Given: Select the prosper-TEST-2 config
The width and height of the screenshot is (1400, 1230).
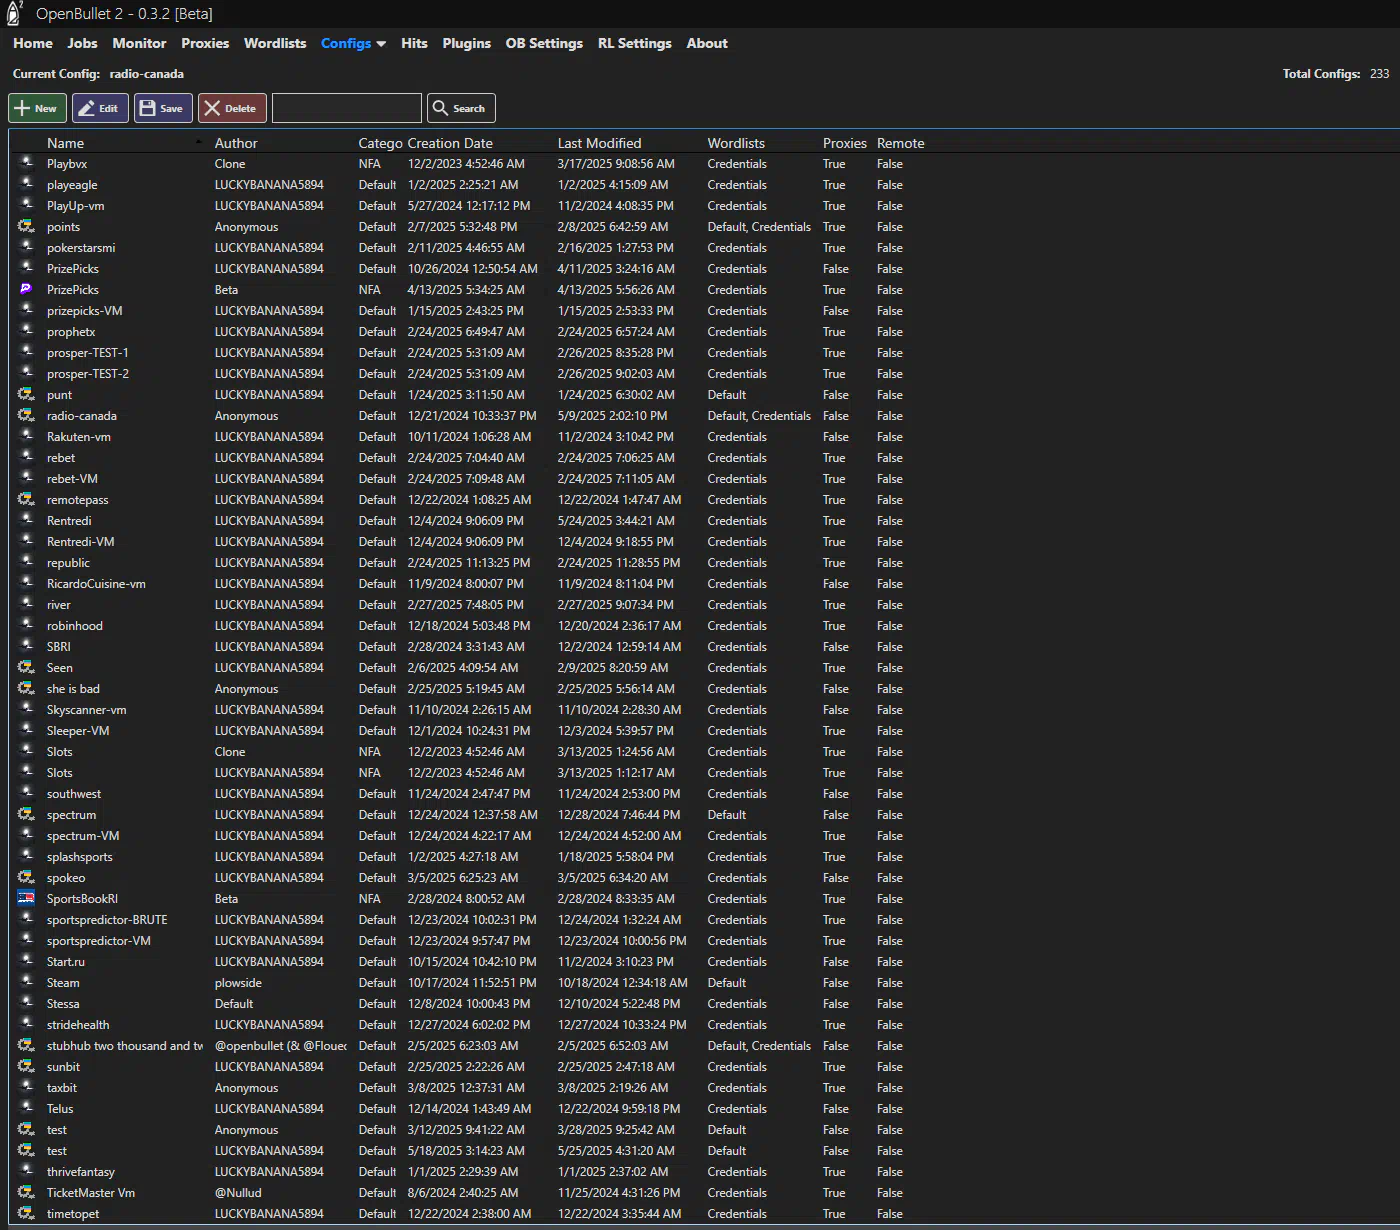Looking at the screenshot, I should pos(88,373).
